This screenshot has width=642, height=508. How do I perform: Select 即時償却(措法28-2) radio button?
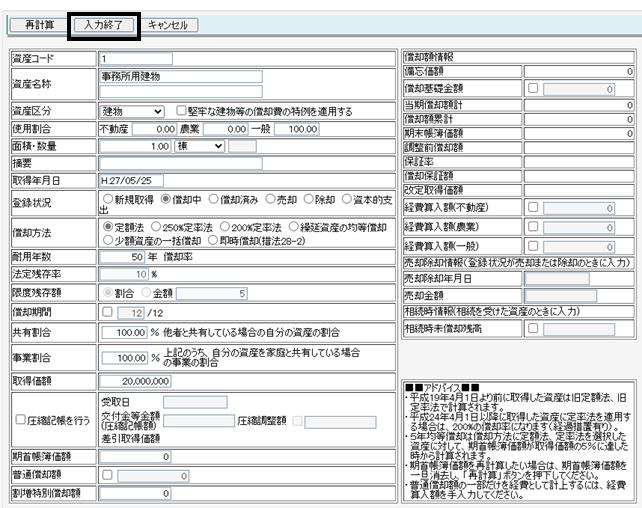click(x=212, y=240)
